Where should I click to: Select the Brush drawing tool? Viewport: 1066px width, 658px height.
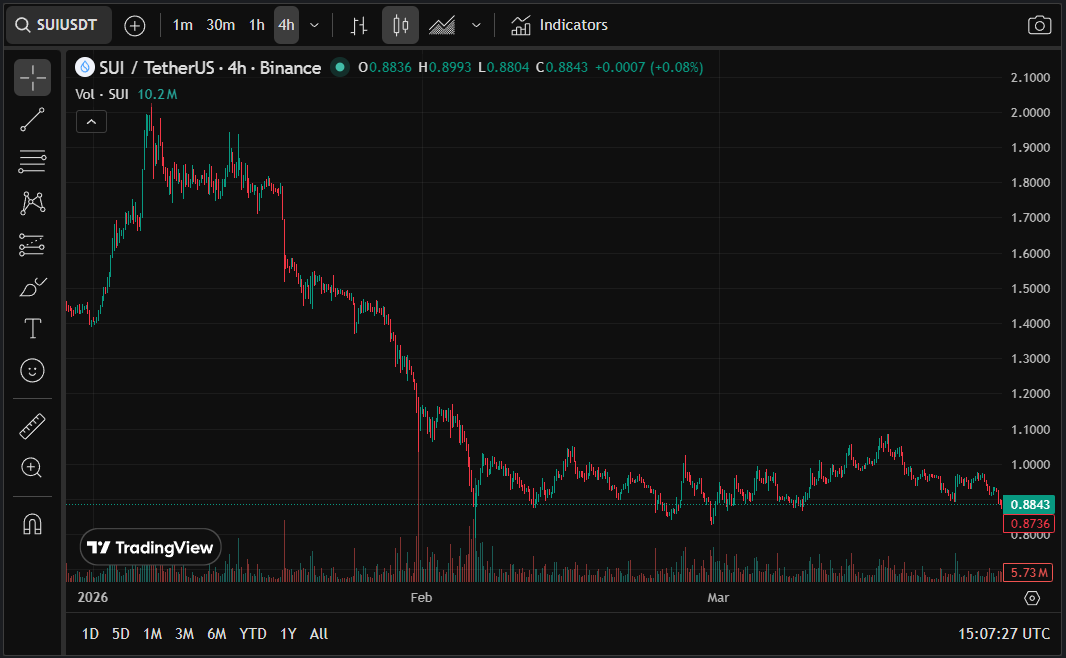[x=32, y=287]
